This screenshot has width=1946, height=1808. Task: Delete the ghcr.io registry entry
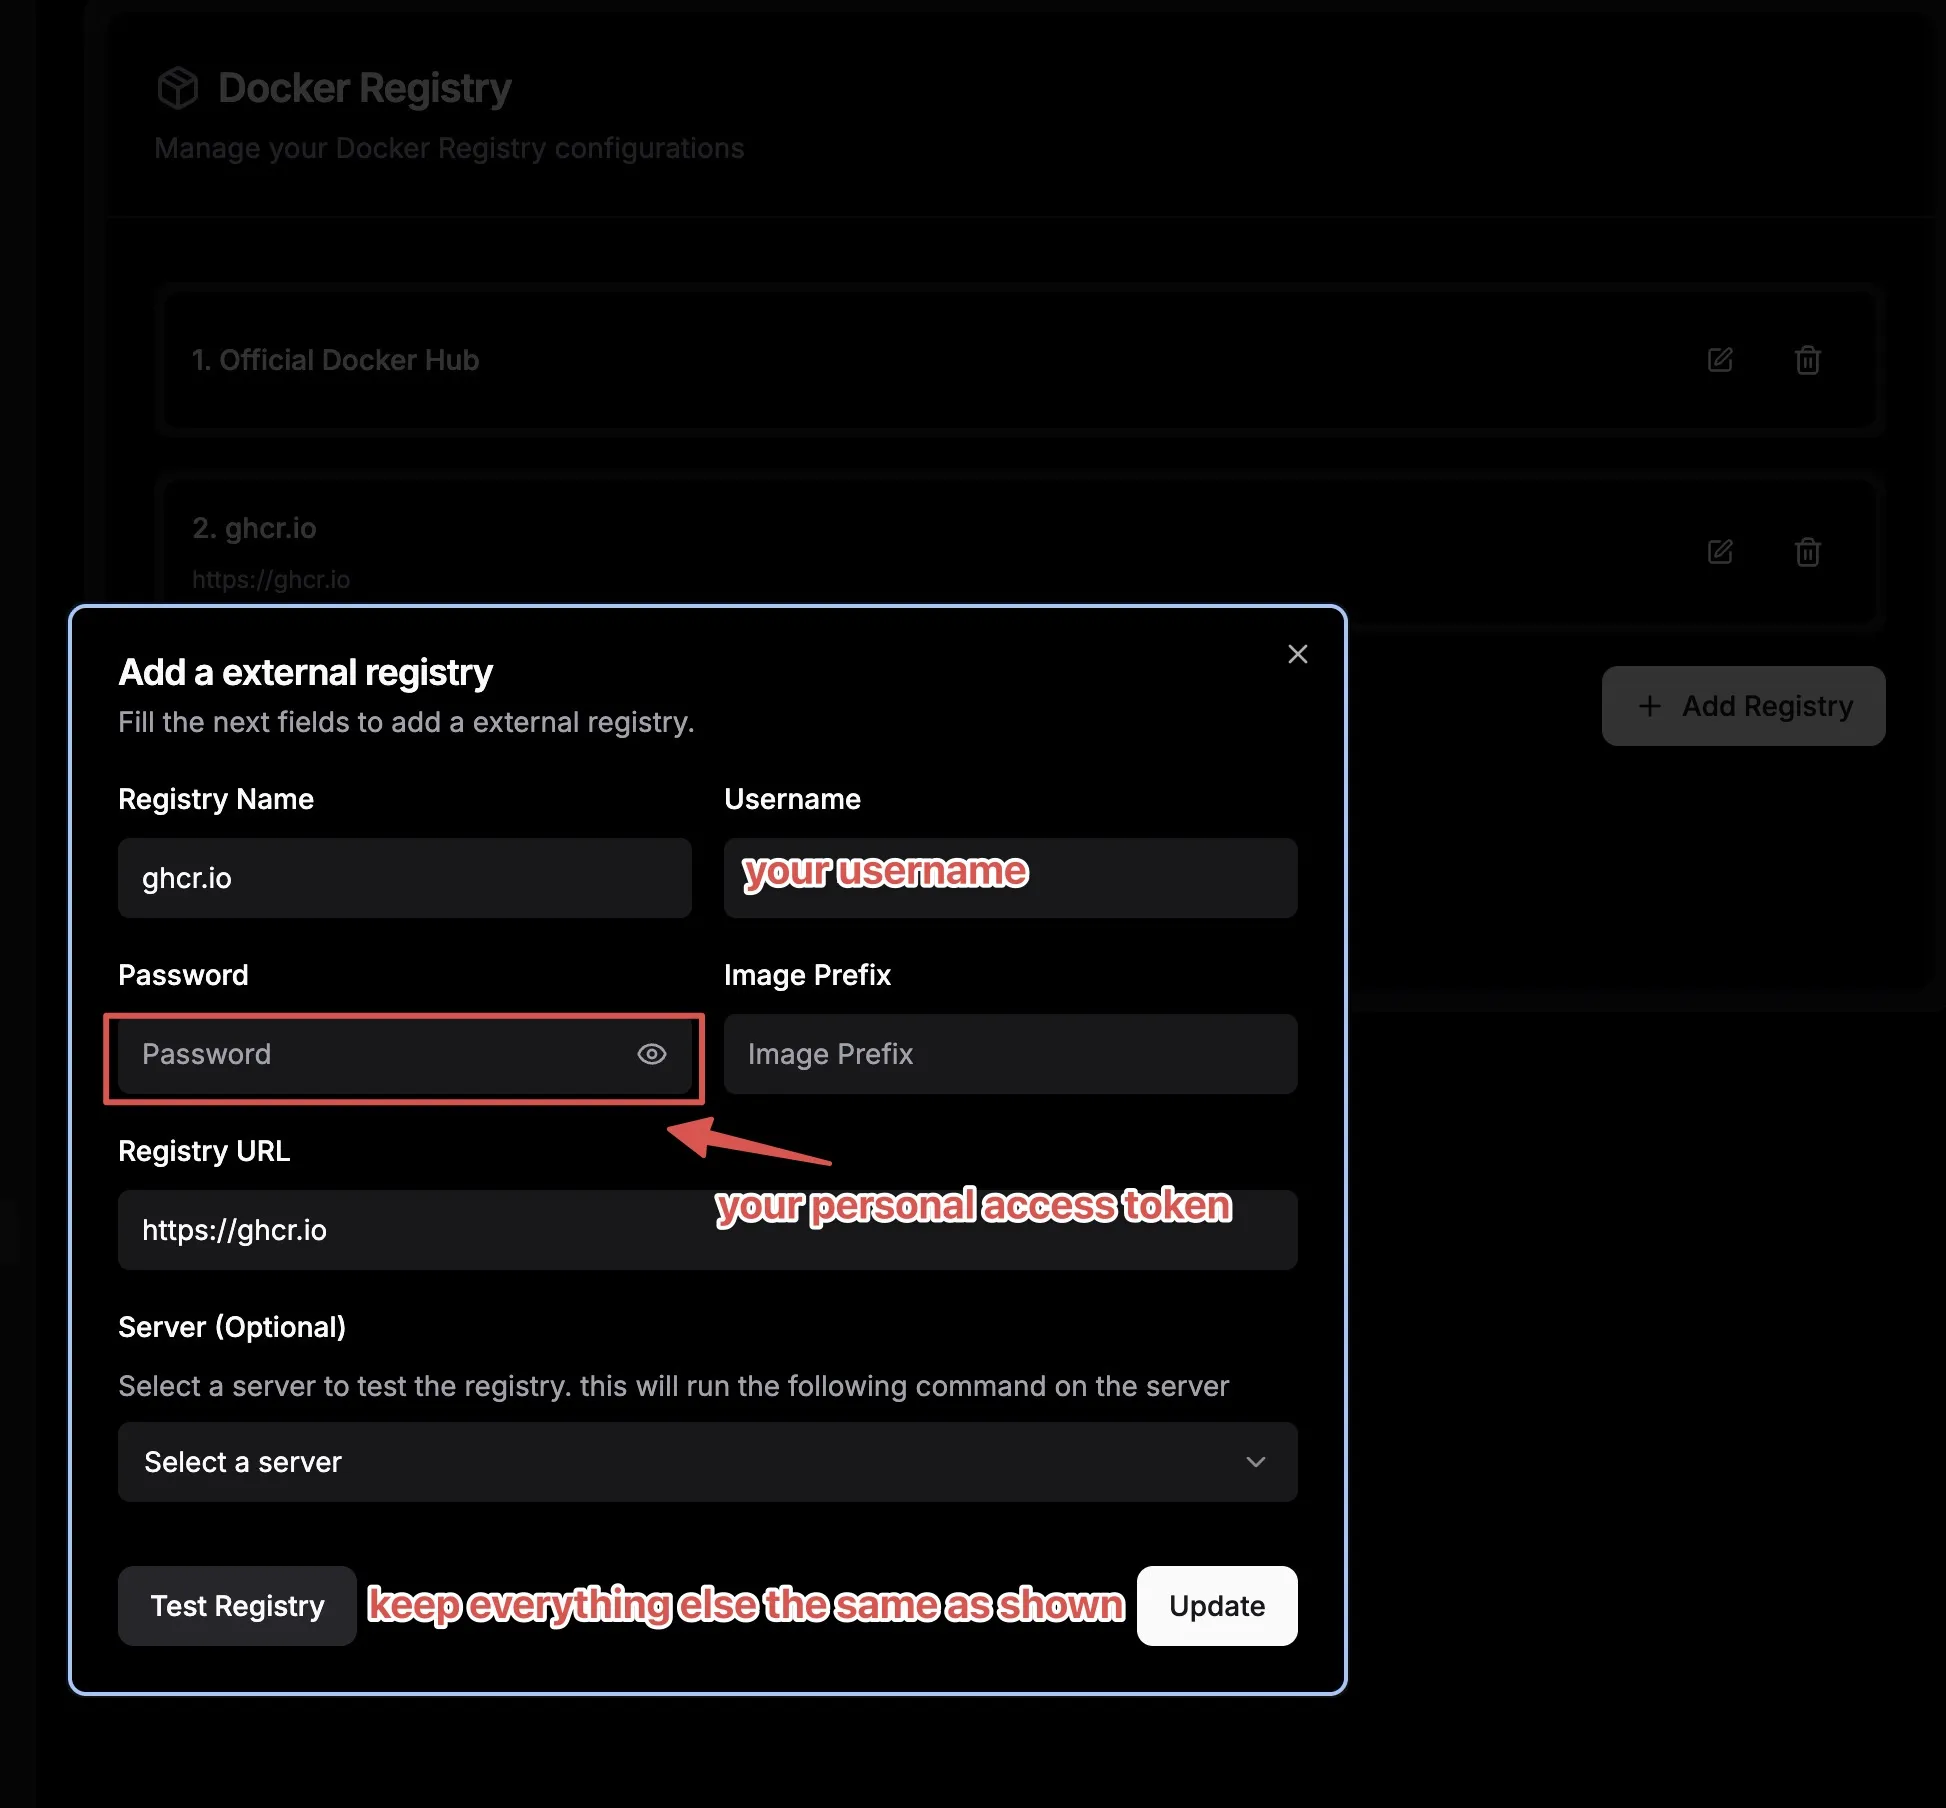point(1807,552)
